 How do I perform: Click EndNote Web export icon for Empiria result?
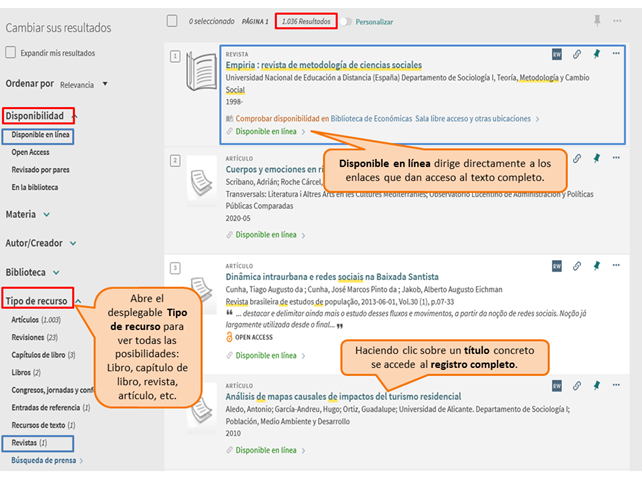tap(557, 54)
